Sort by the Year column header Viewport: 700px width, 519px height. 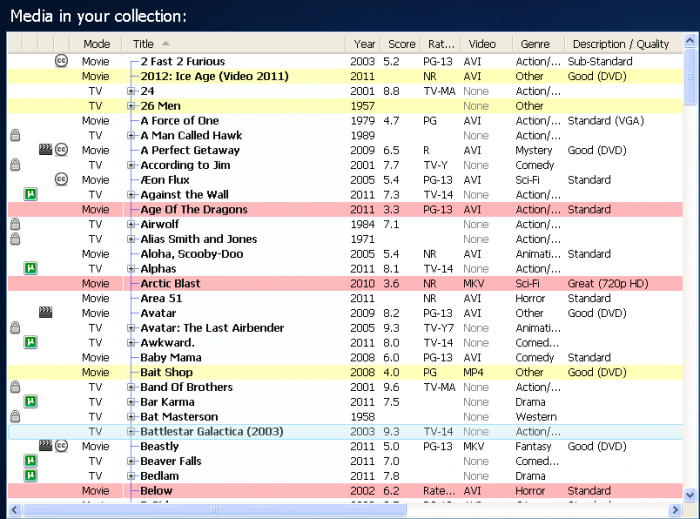(x=363, y=44)
